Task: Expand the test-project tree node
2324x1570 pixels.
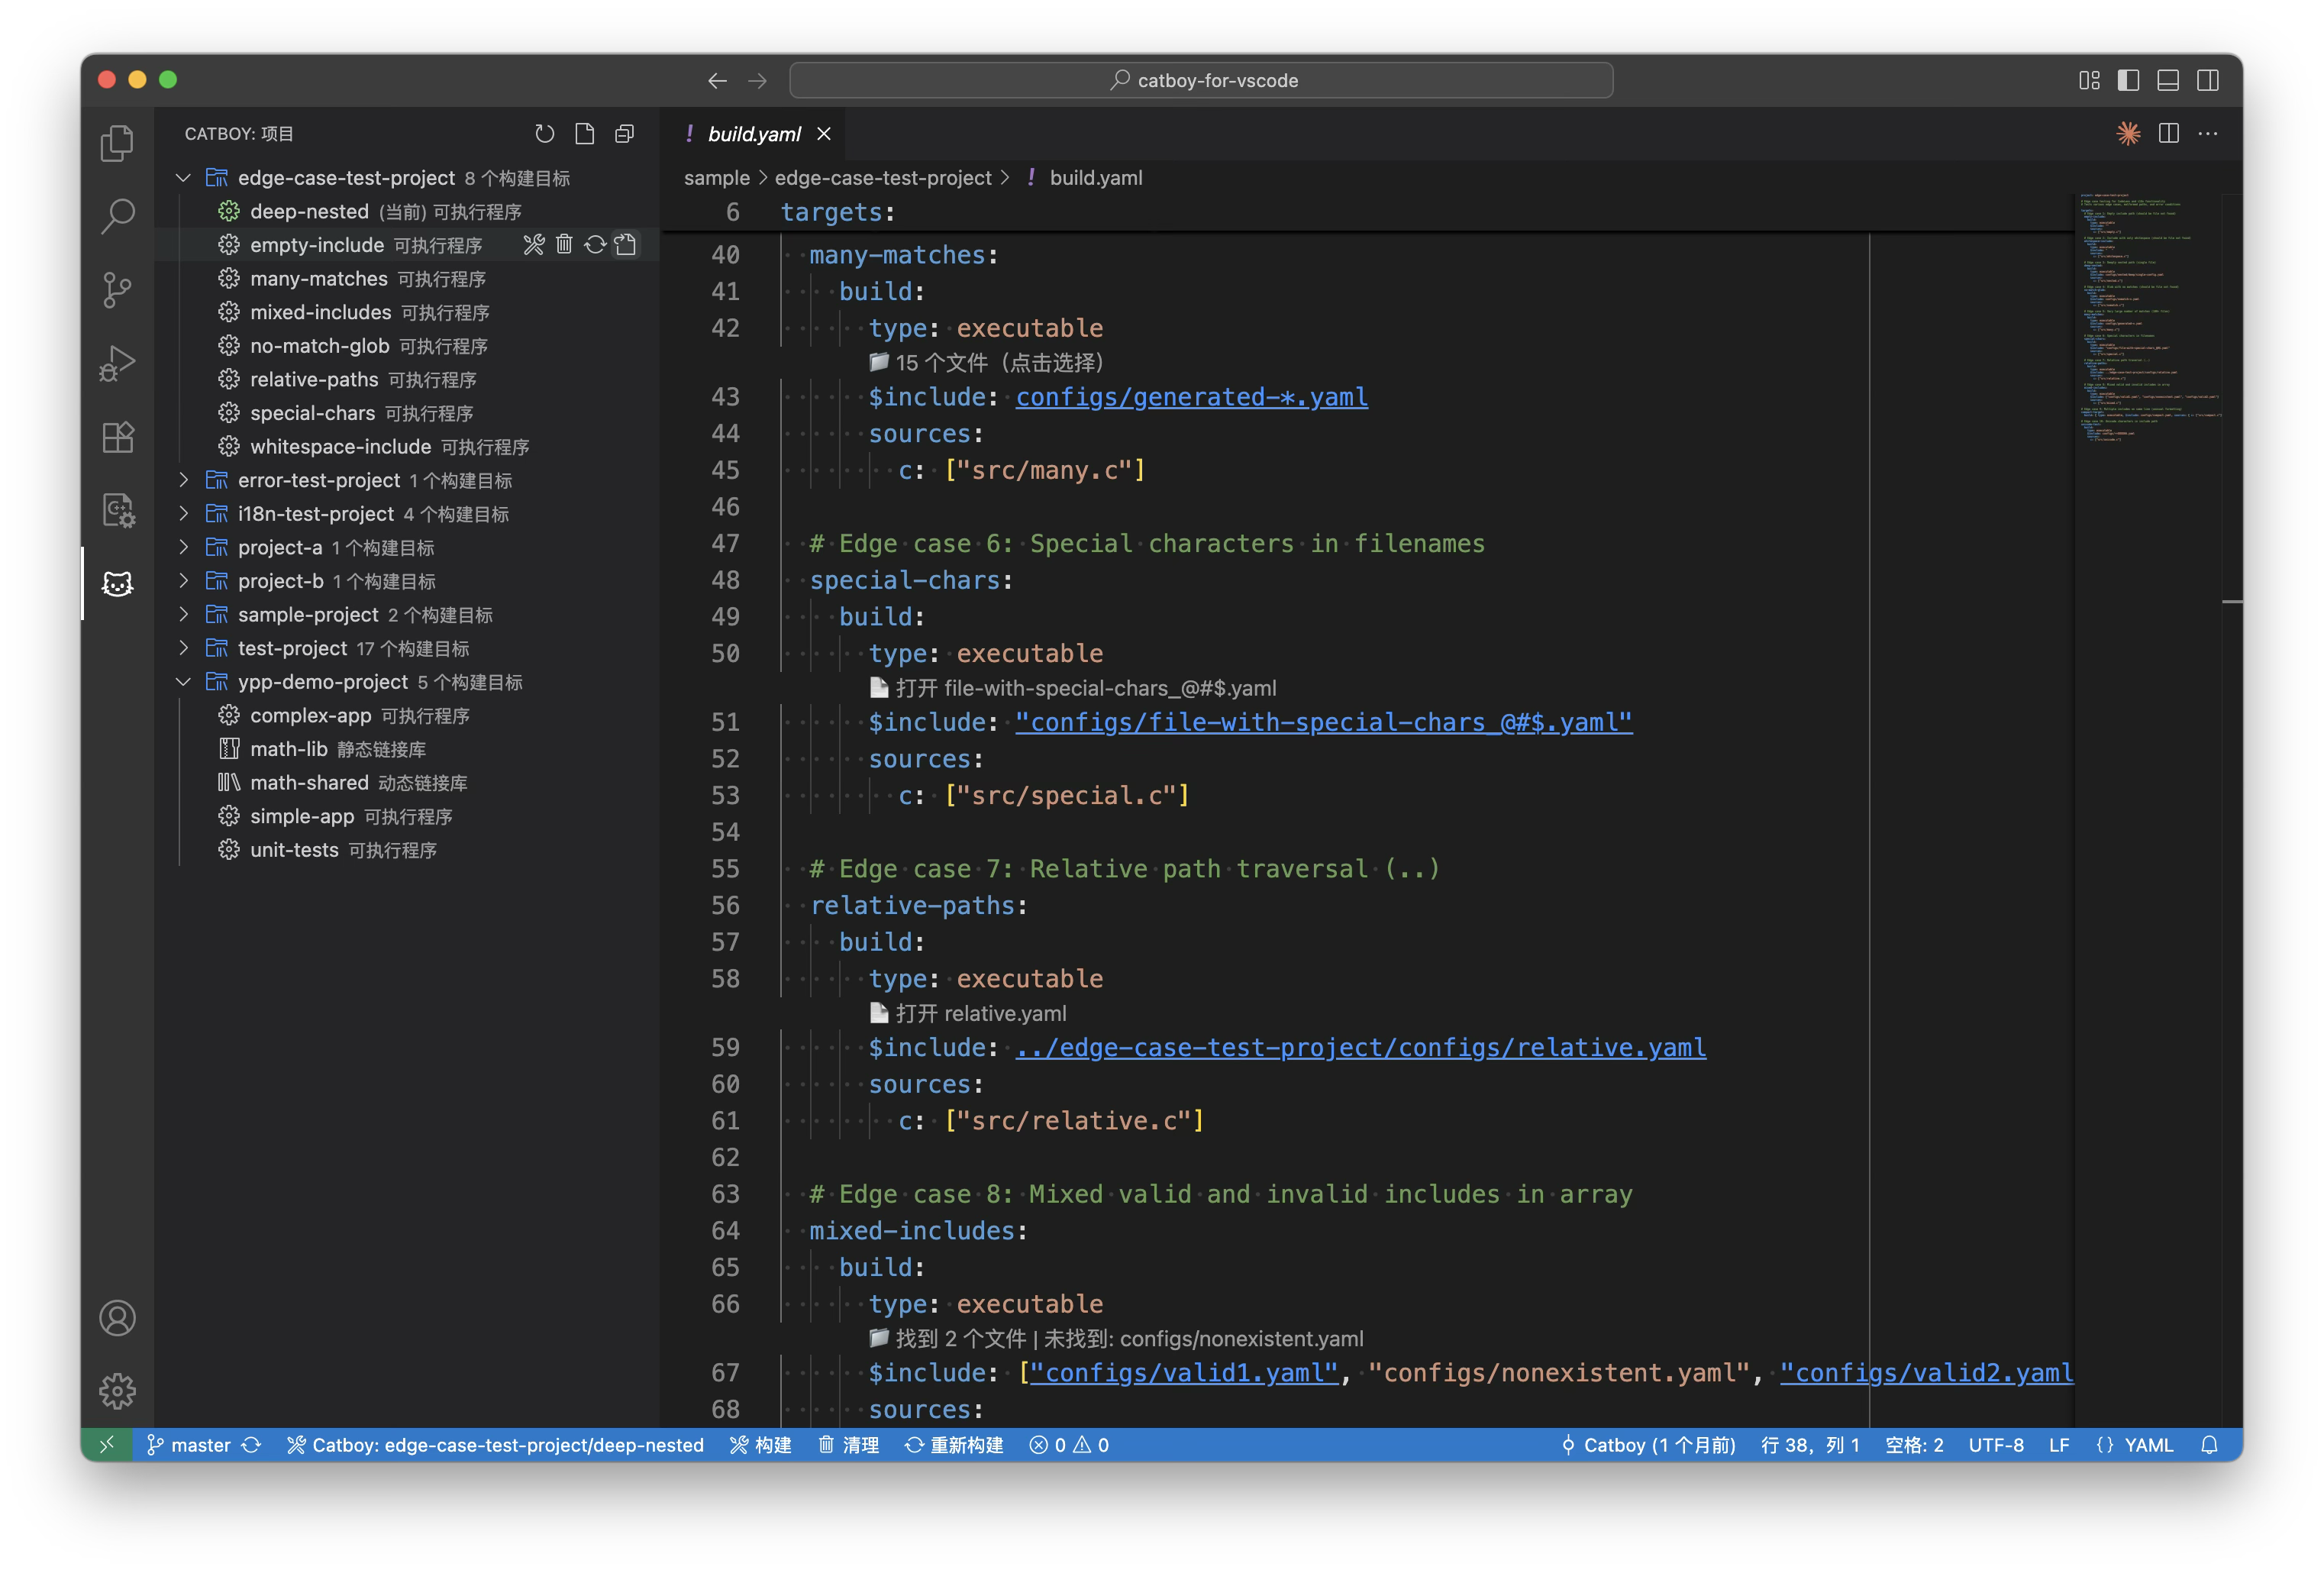Action: (184, 648)
